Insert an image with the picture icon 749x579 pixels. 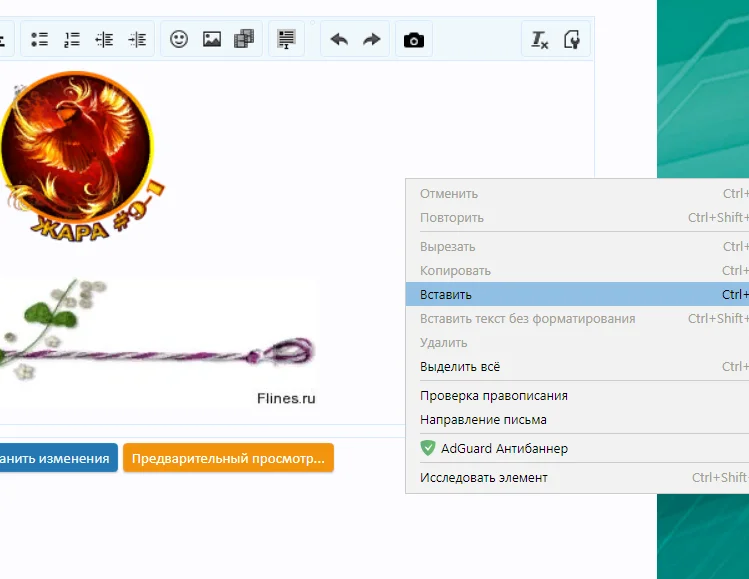[x=212, y=39]
